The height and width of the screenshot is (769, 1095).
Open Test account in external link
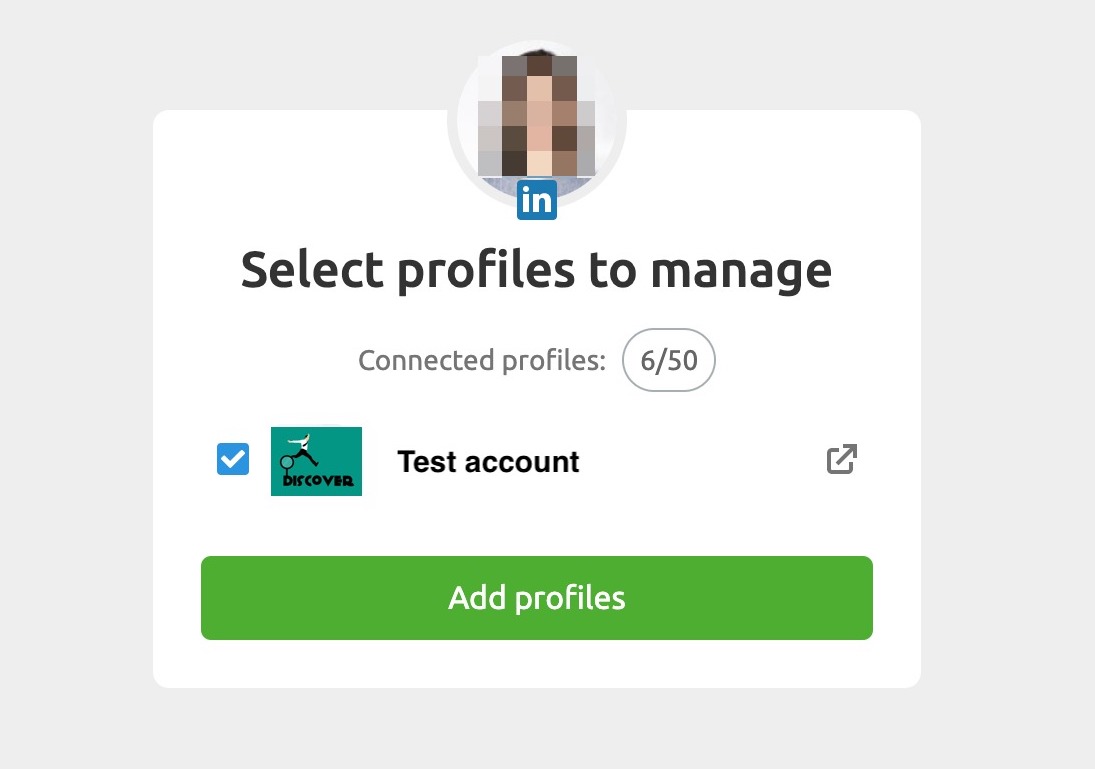[842, 460]
